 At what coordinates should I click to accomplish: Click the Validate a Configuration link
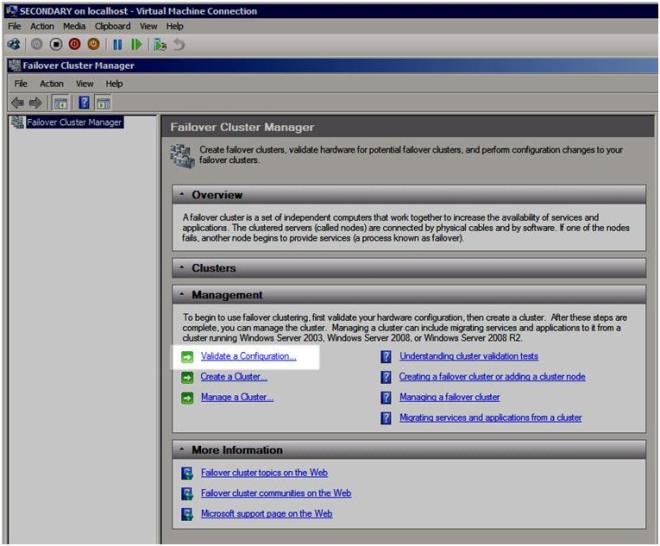248,356
